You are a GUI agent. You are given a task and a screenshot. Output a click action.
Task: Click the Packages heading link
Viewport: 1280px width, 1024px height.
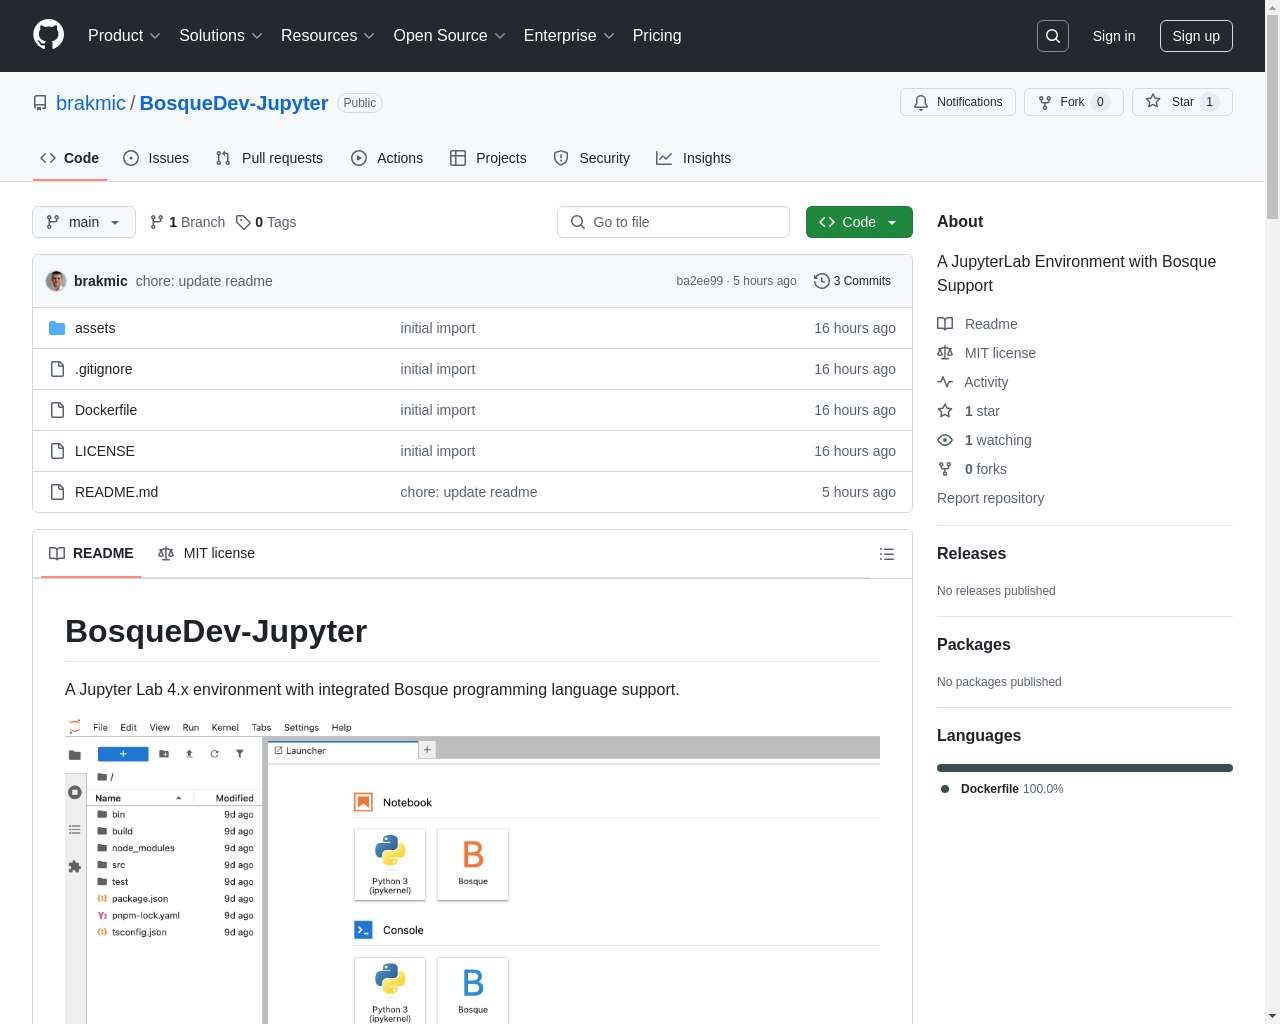974,645
